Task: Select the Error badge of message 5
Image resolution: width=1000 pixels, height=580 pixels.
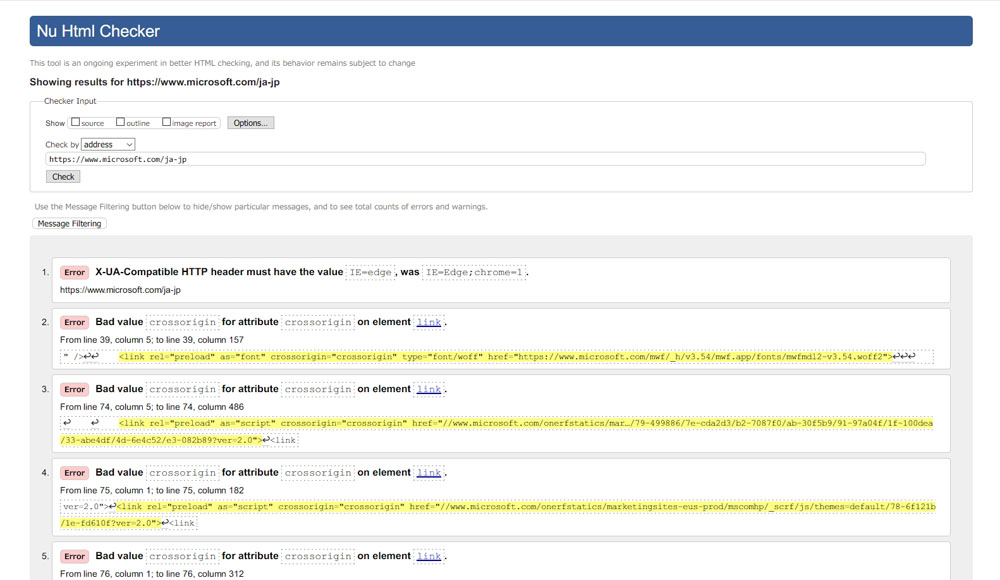Action: [x=75, y=556]
